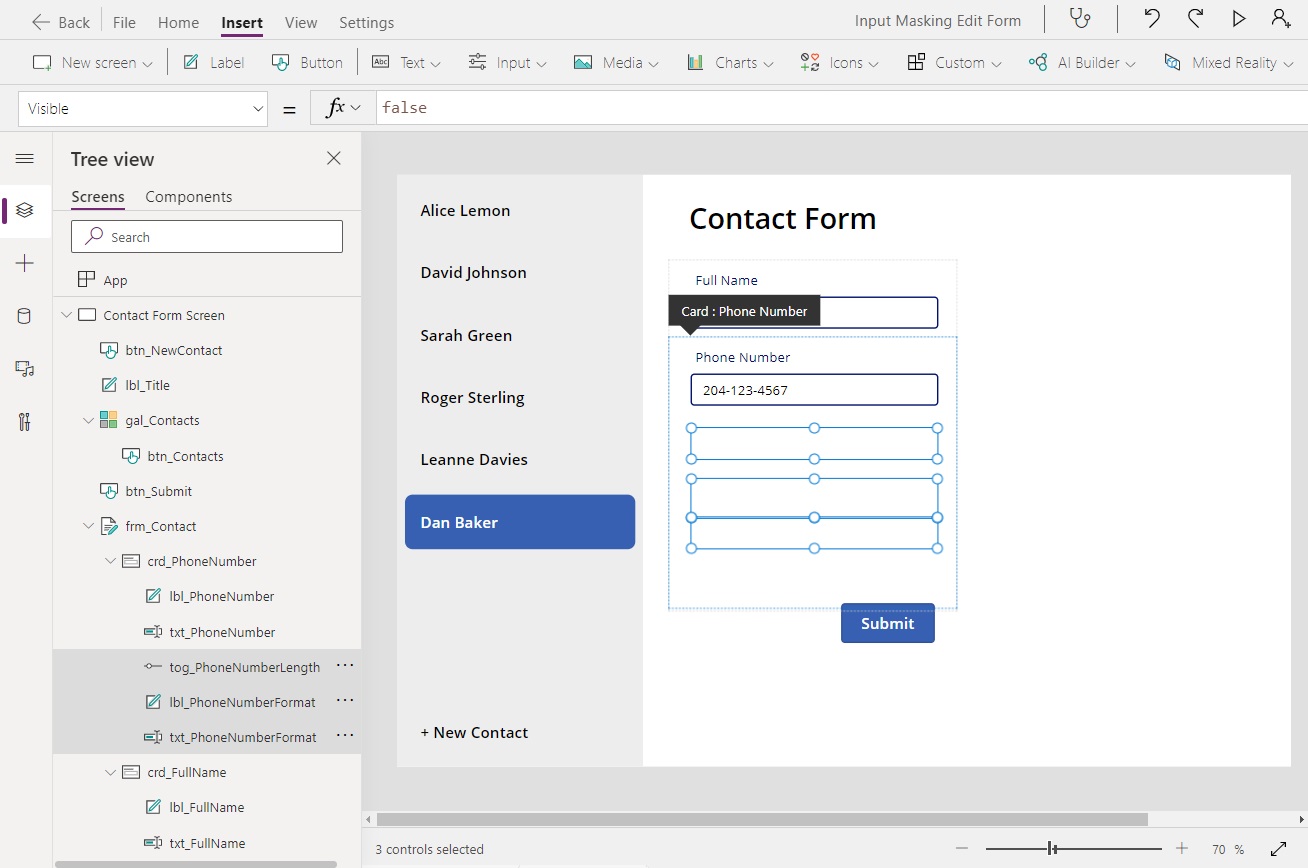Open the Media panel in left rail
Image resolution: width=1308 pixels, height=868 pixels.
(25, 369)
